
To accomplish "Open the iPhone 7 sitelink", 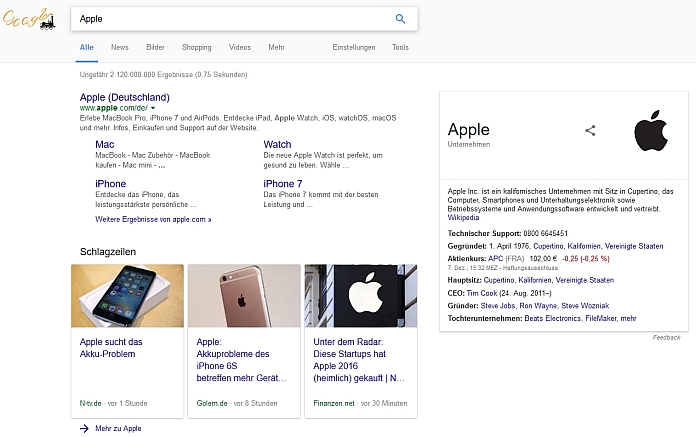I will pyautogui.click(x=283, y=184).
